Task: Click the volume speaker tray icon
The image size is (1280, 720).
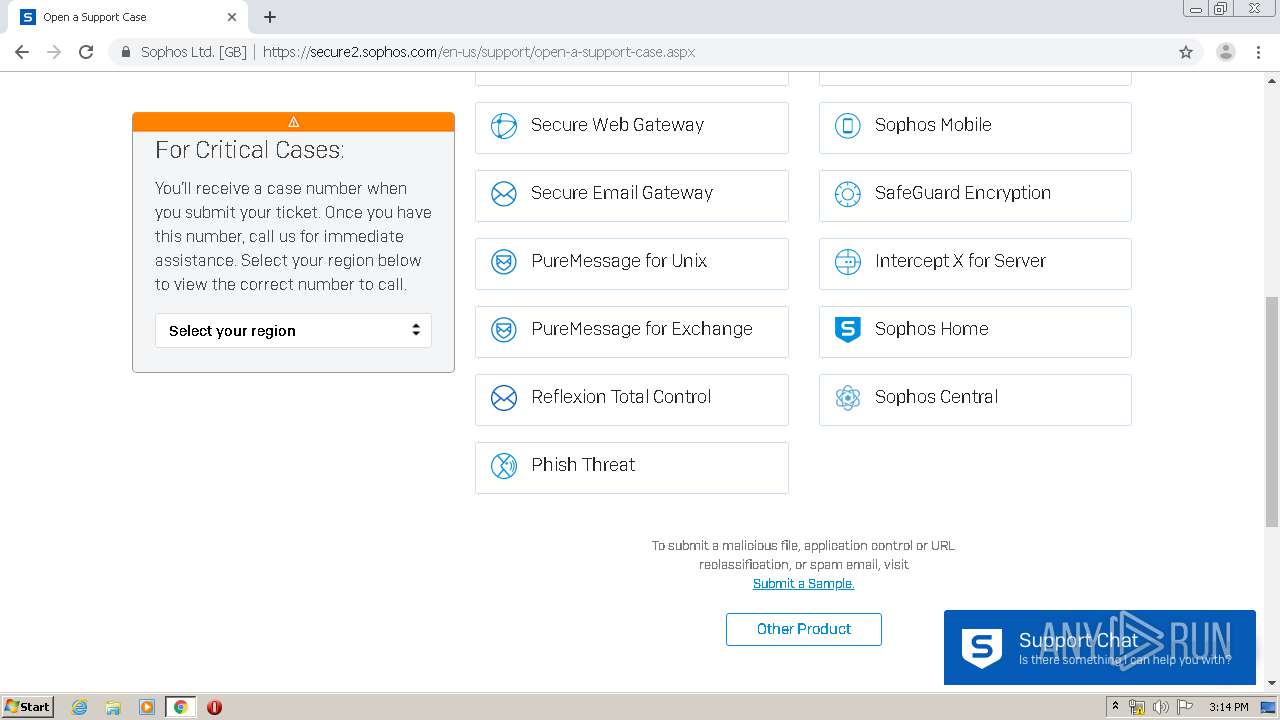Action: pos(1161,707)
